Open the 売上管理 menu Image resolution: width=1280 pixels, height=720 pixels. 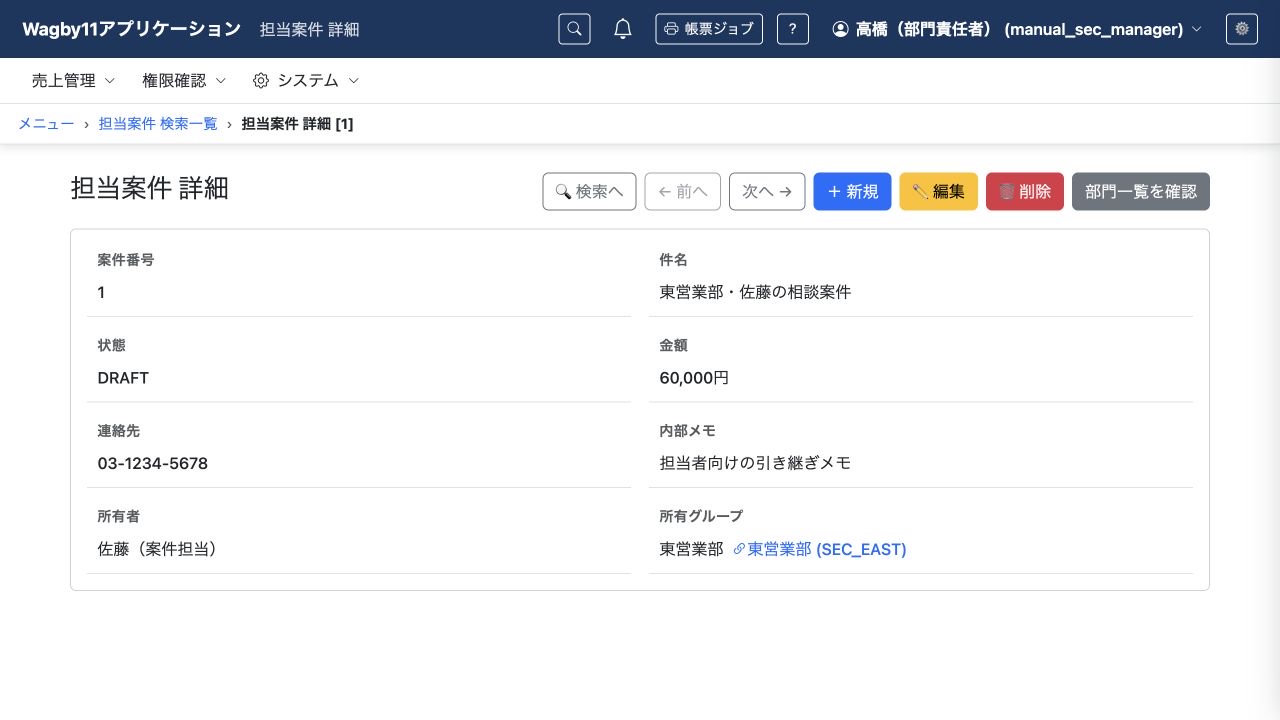coord(73,80)
